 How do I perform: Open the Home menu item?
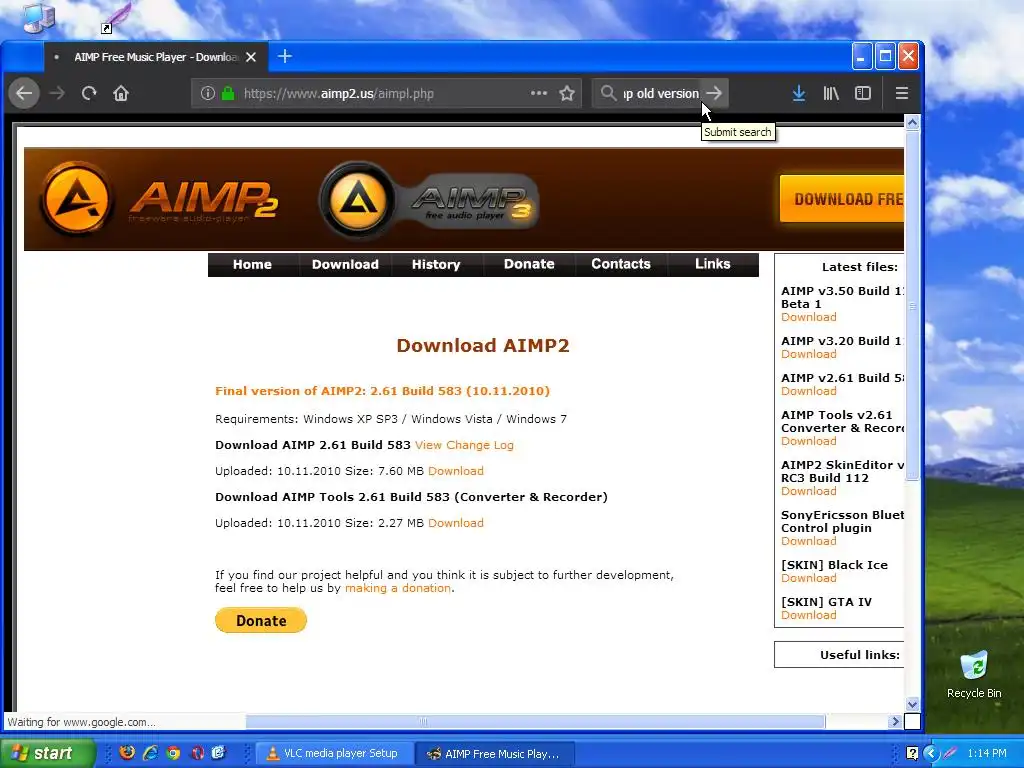[252, 264]
